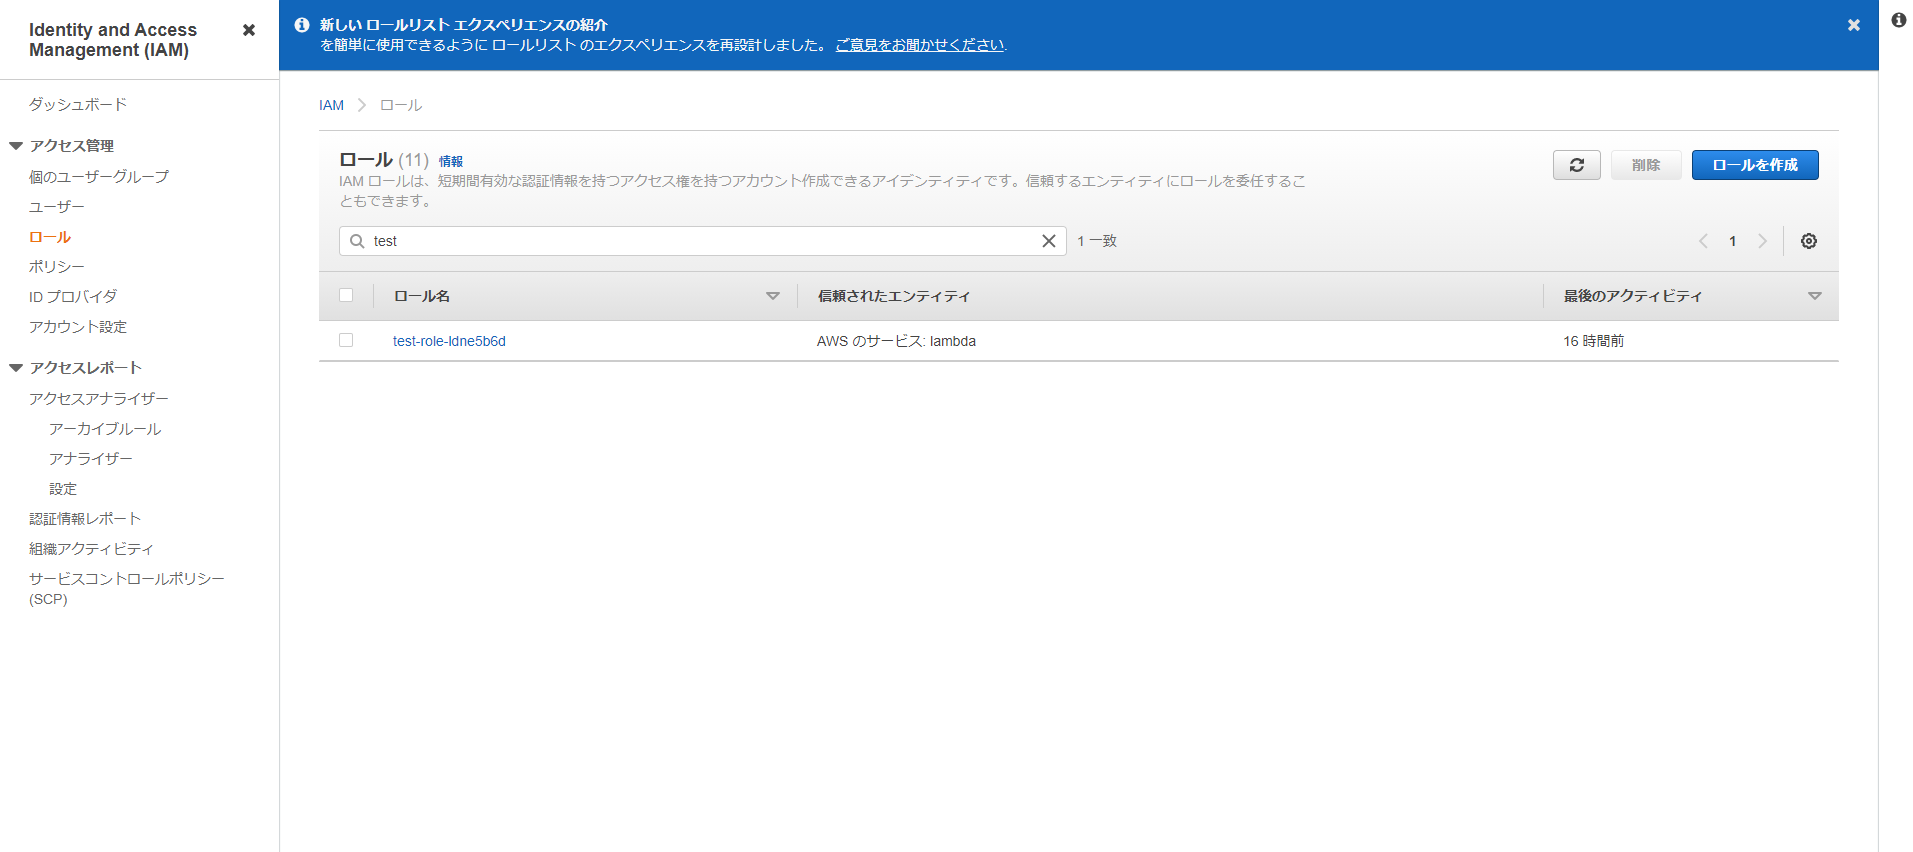Open アナライザー sub-item in sidebar
Screen dimensions: 1913x852
point(91,458)
